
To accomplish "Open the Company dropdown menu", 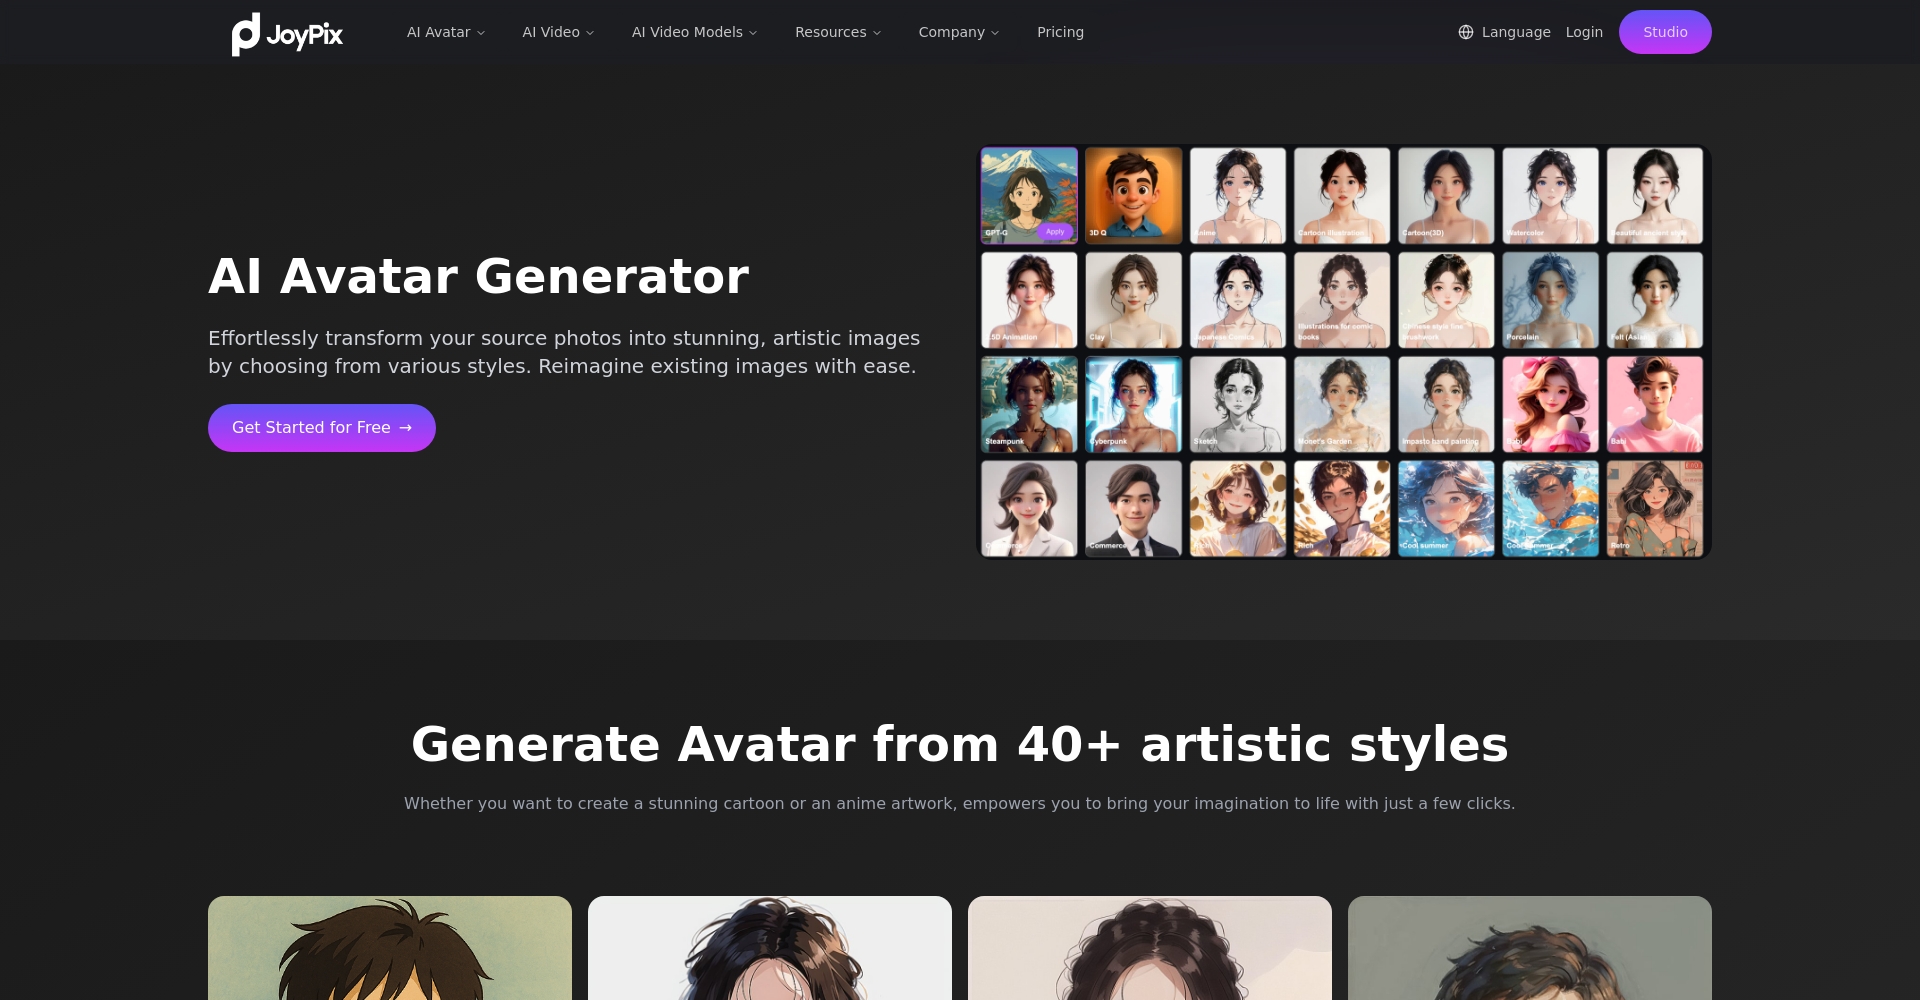I will point(959,32).
